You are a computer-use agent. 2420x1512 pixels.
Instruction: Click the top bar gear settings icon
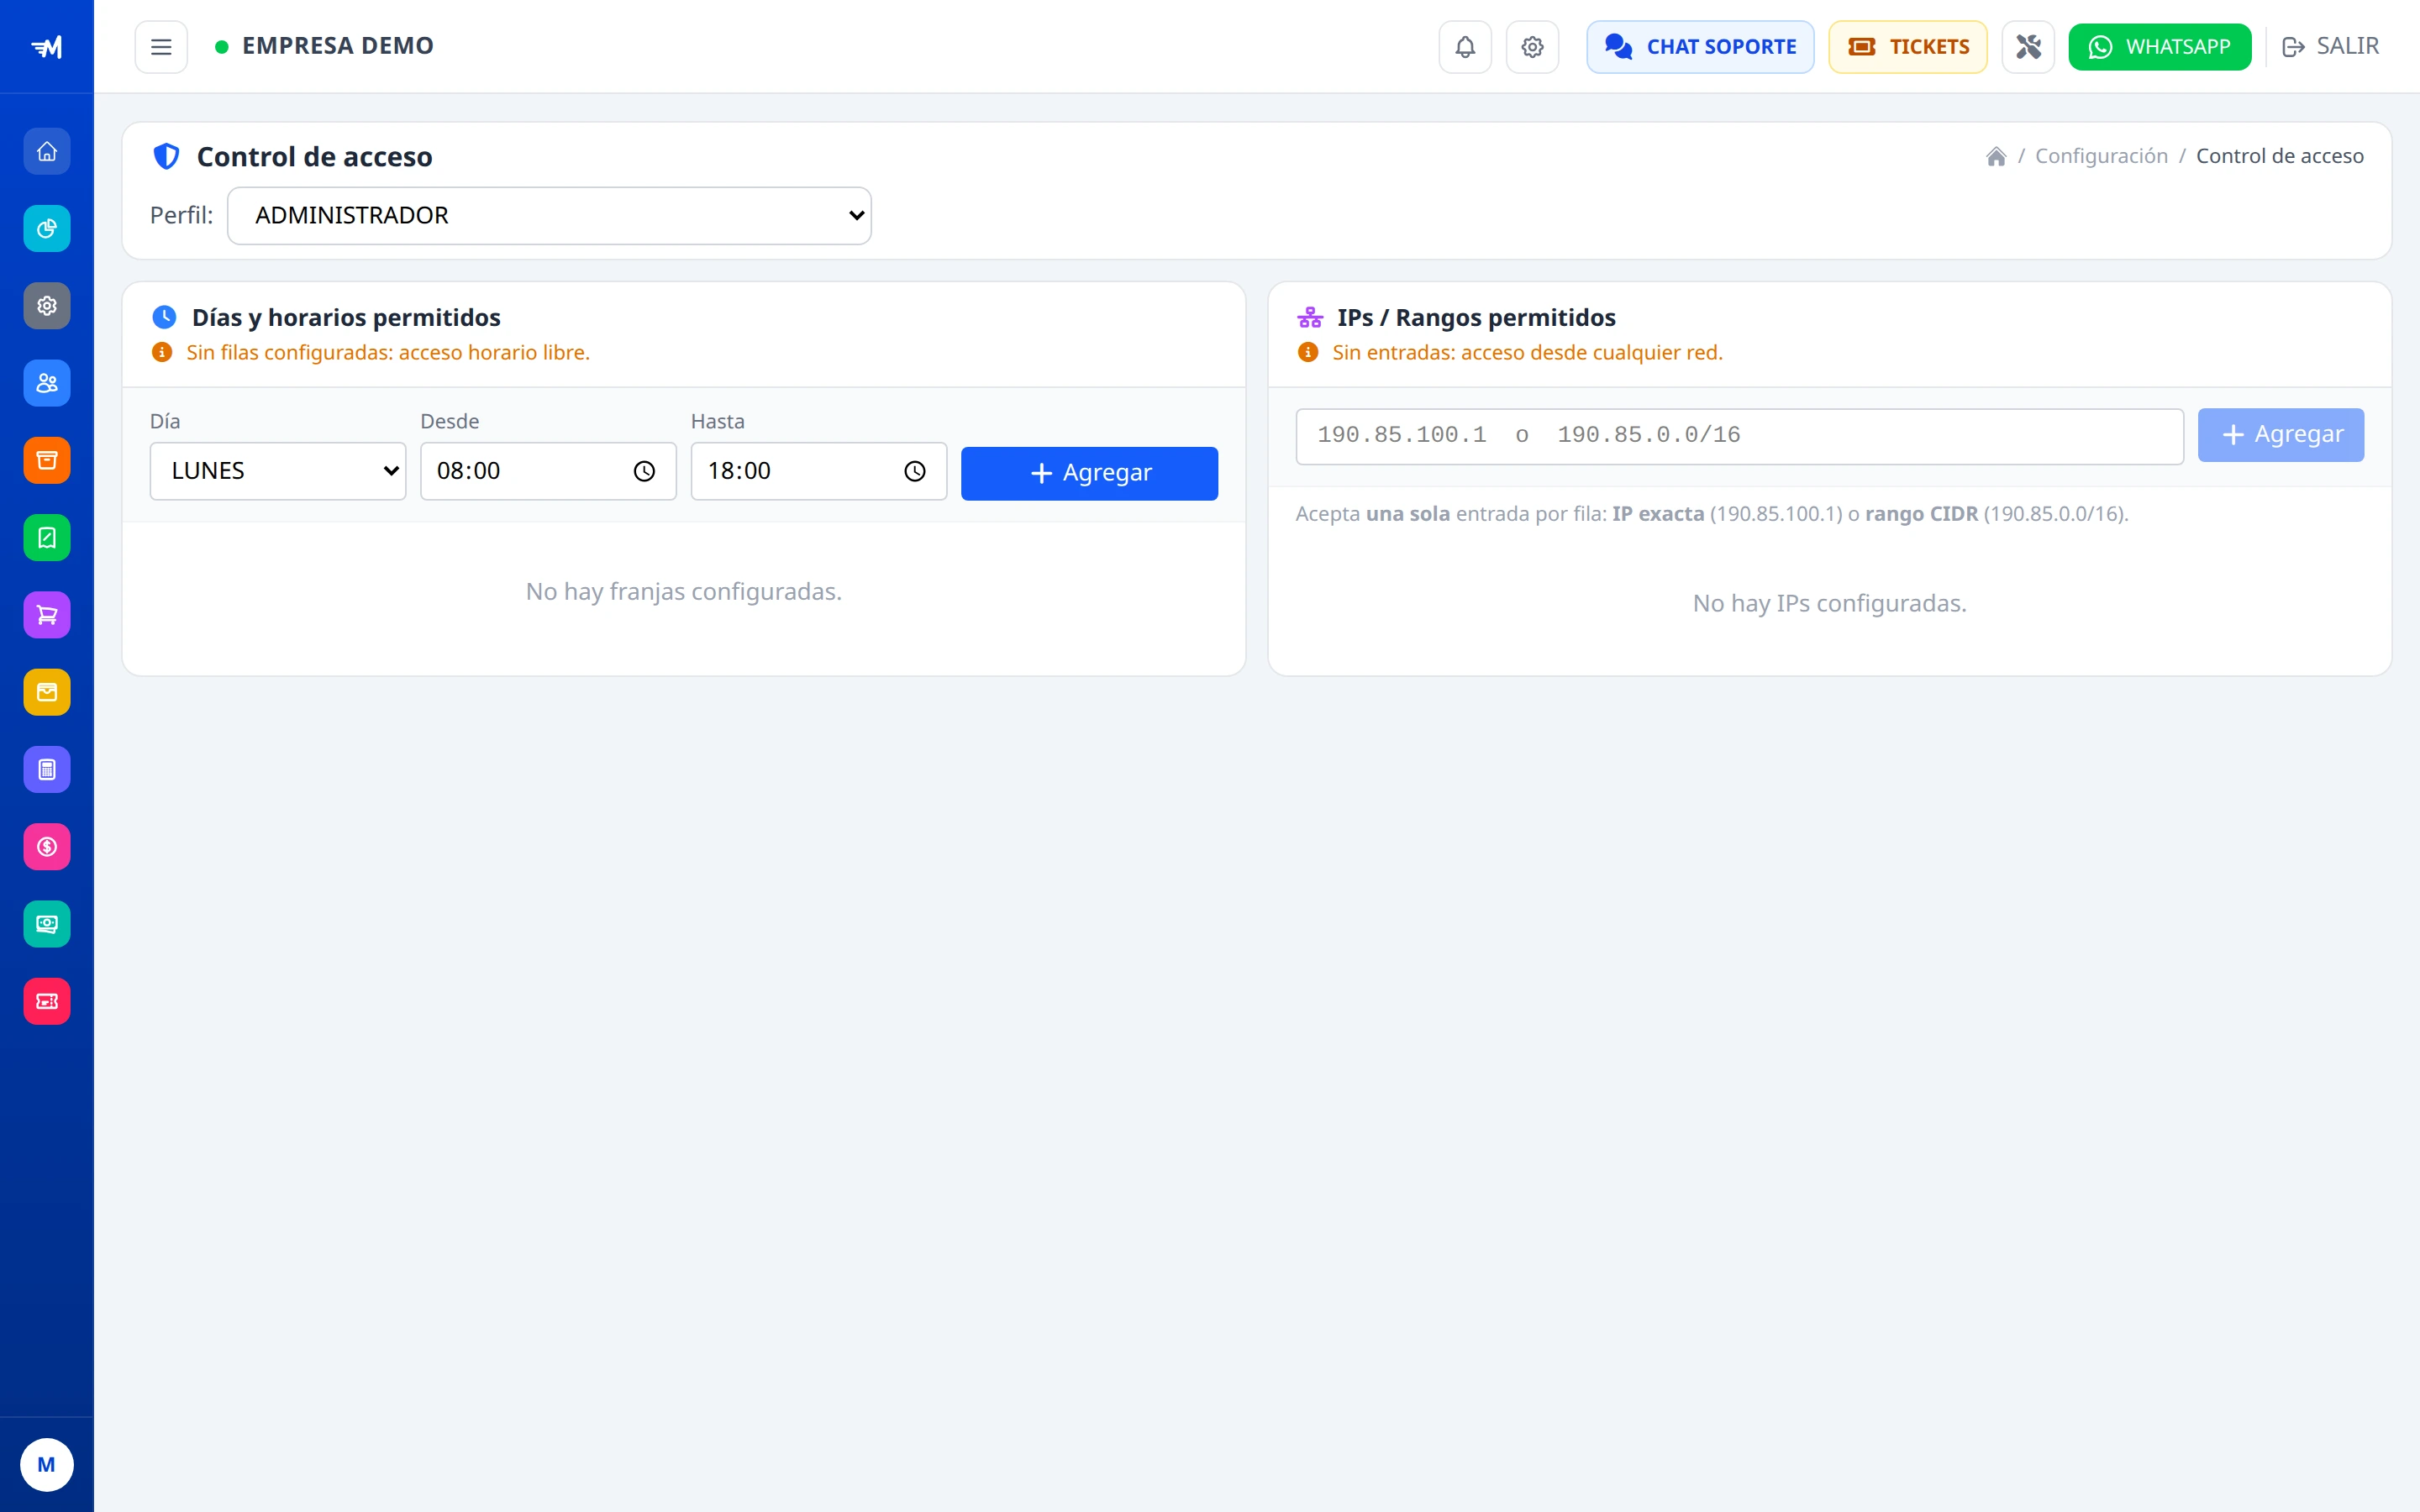click(1532, 47)
